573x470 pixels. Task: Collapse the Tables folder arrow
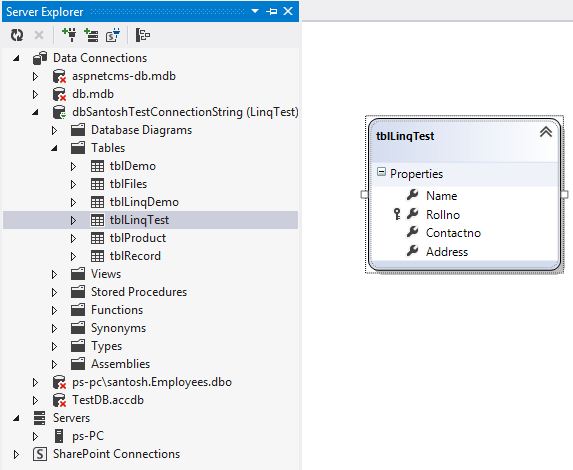(54, 148)
